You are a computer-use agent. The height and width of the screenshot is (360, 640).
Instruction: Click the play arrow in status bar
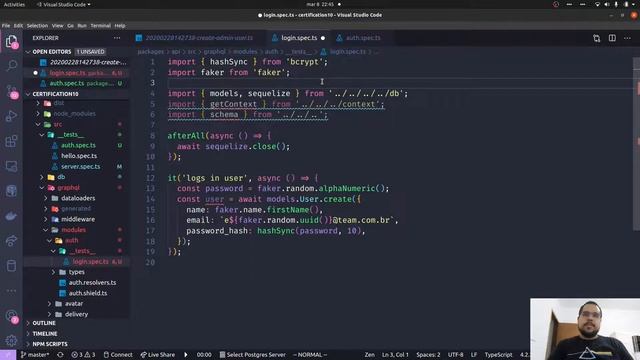(186, 355)
